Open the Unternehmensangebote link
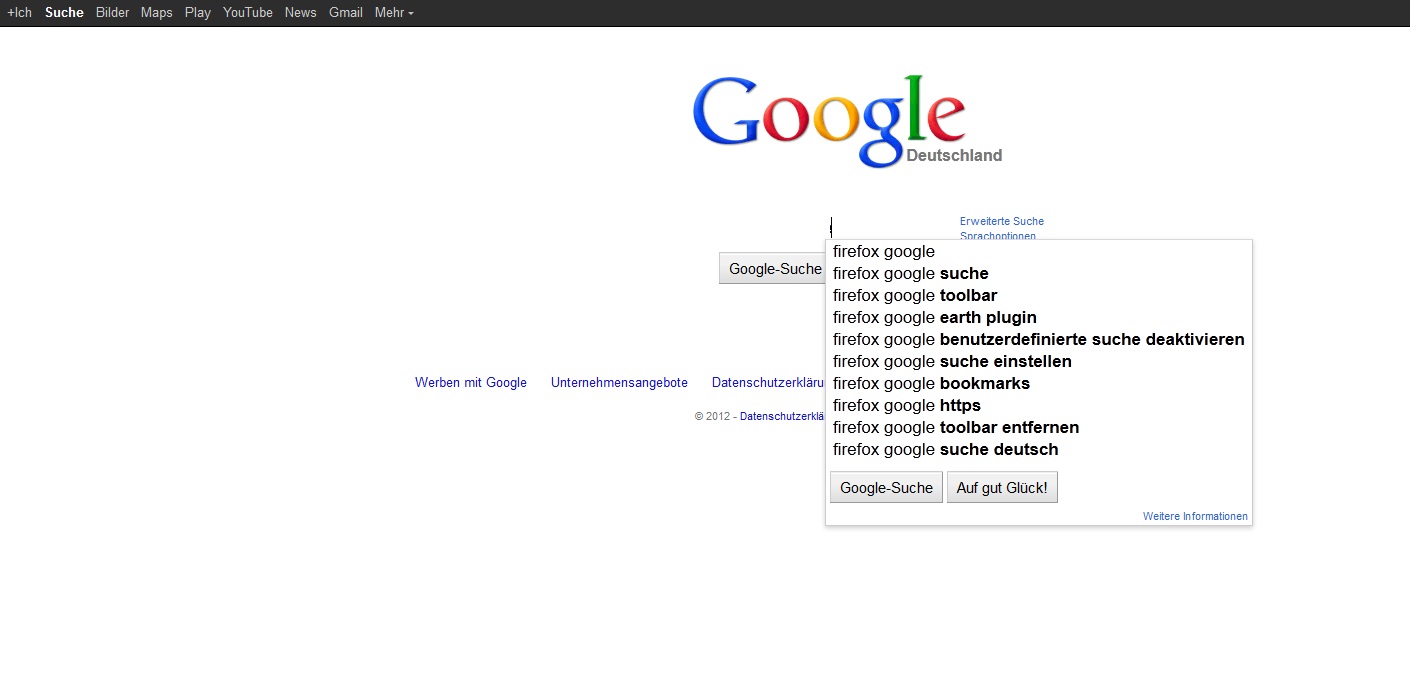 pyautogui.click(x=619, y=383)
